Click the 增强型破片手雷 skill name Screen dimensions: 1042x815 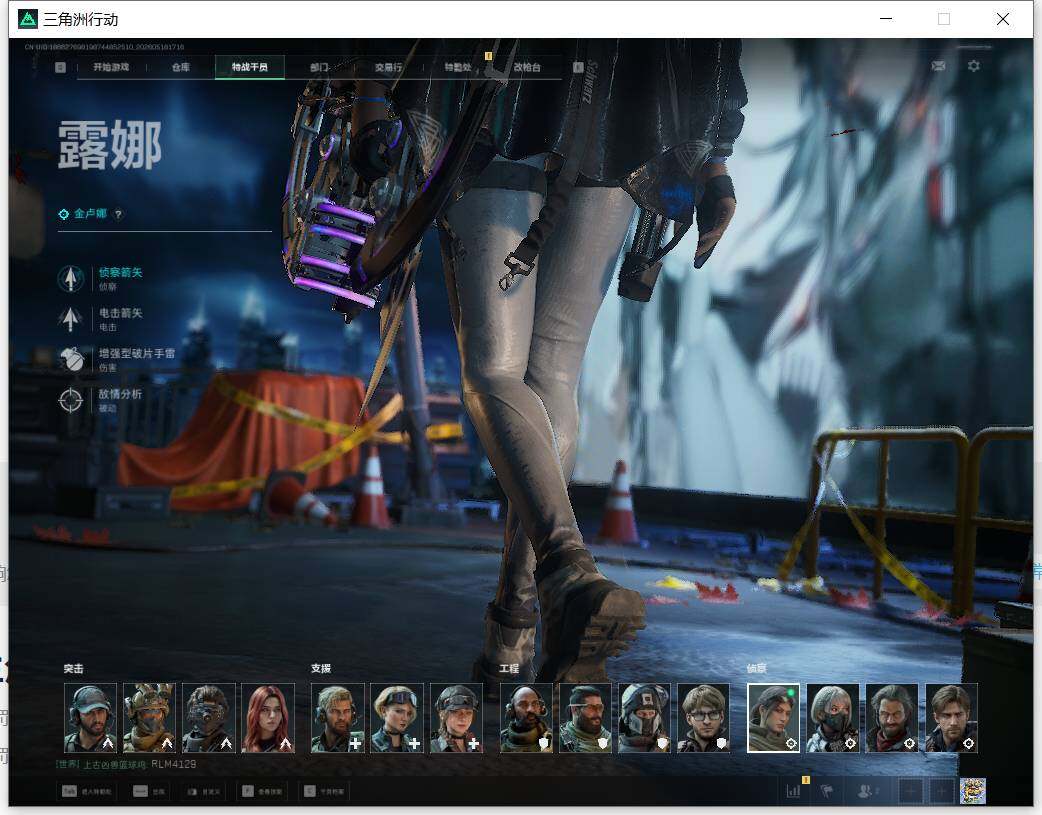tap(137, 354)
